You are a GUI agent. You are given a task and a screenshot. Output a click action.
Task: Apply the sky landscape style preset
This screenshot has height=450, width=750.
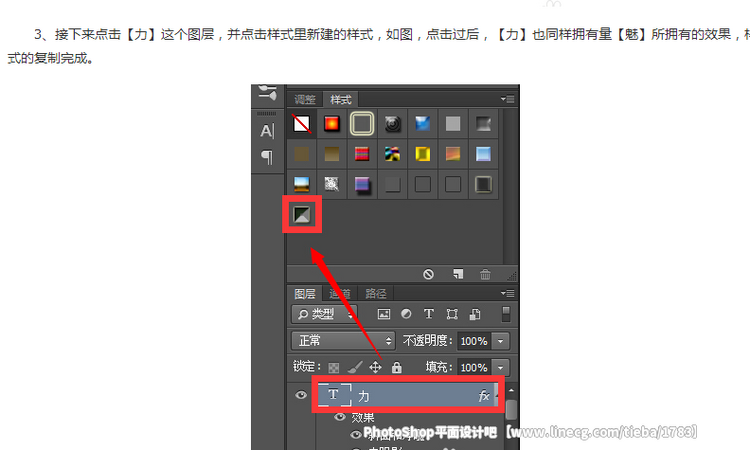[x=301, y=184]
